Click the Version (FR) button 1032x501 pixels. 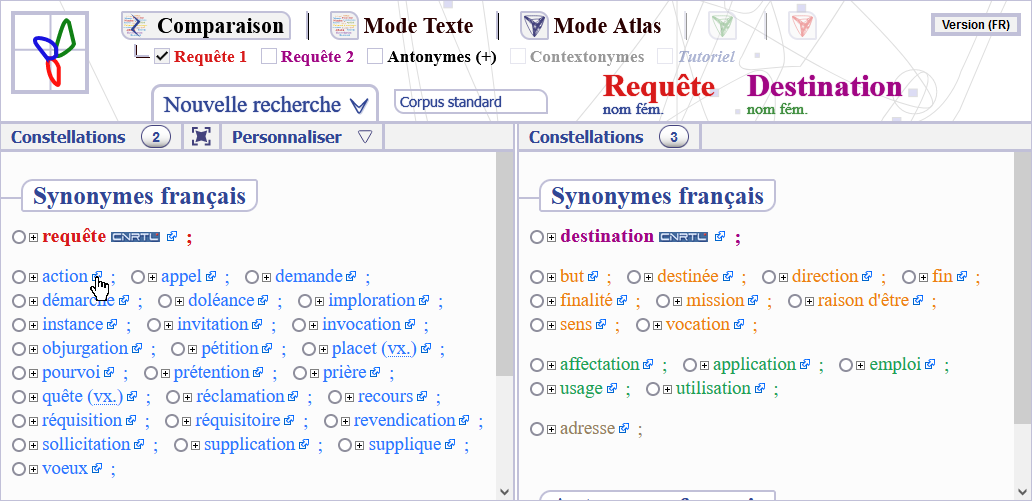(975, 25)
